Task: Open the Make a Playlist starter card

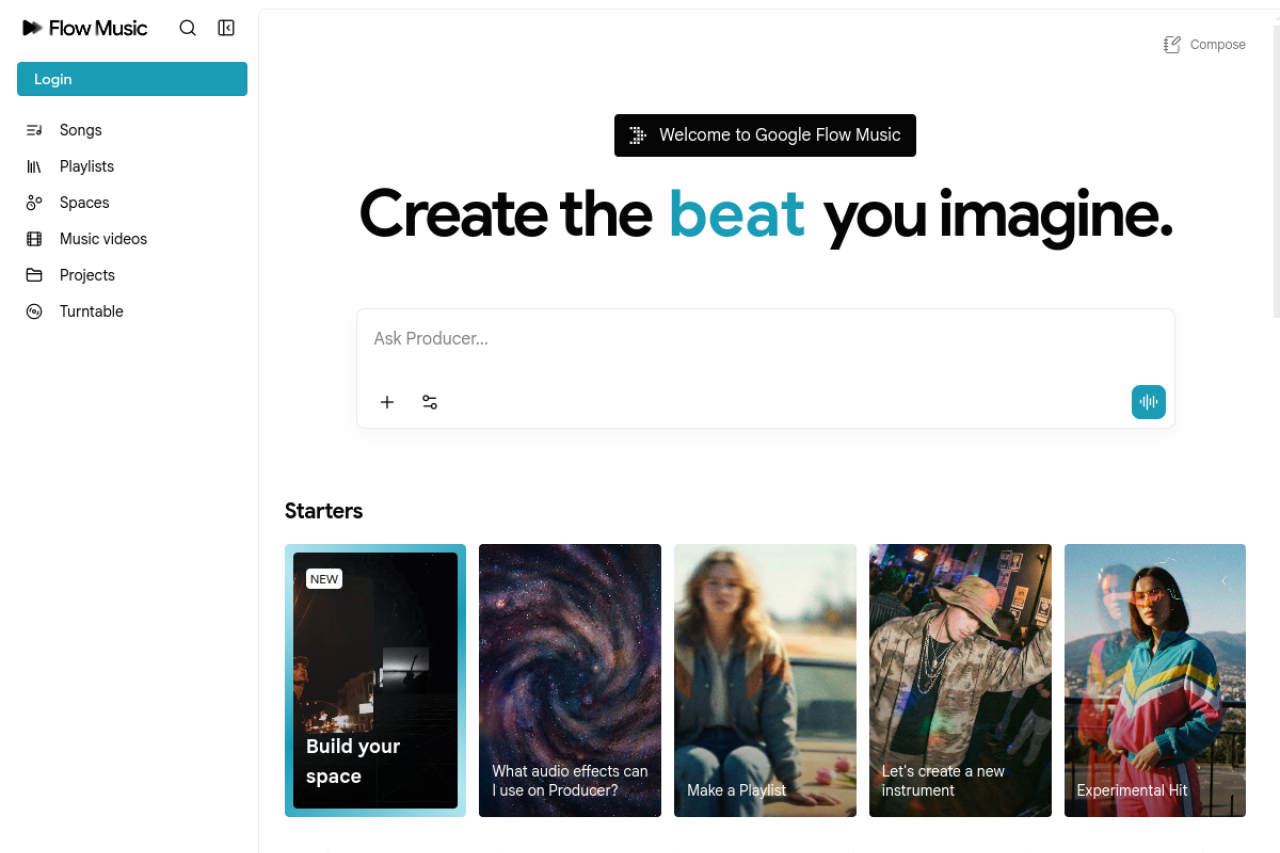Action: click(765, 680)
